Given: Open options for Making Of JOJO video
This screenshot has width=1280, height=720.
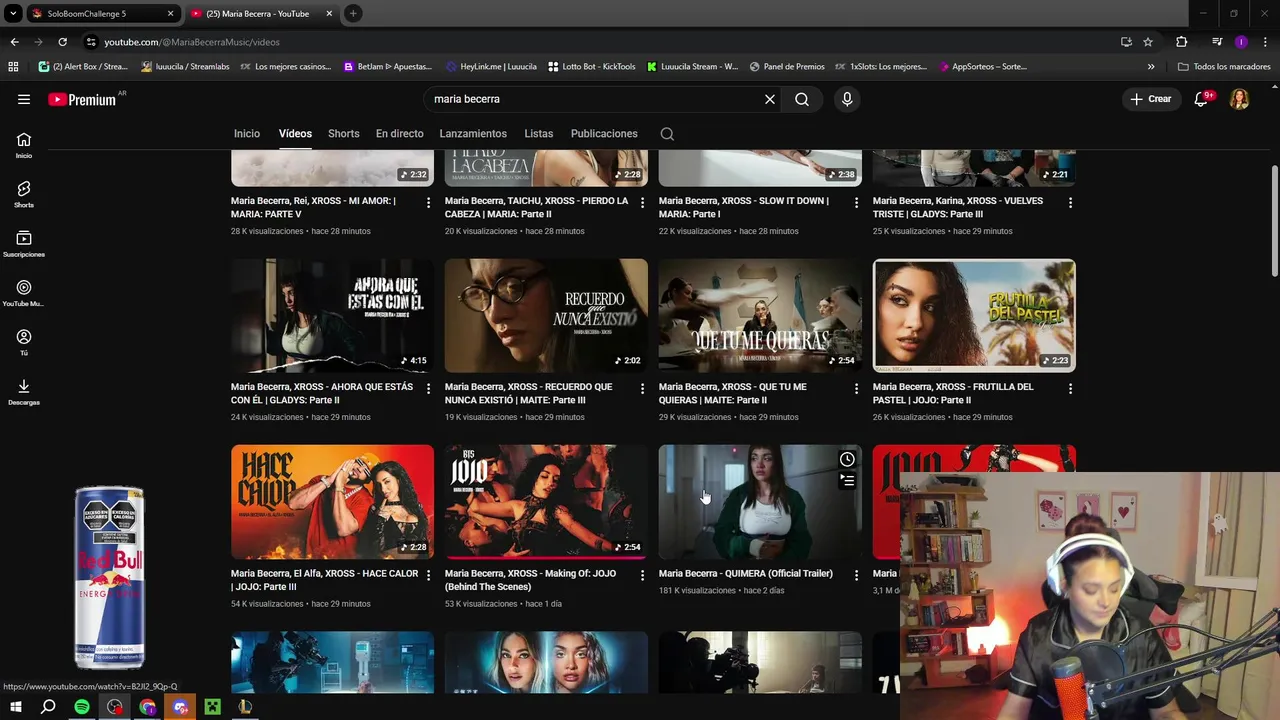Looking at the screenshot, I should click(x=642, y=575).
